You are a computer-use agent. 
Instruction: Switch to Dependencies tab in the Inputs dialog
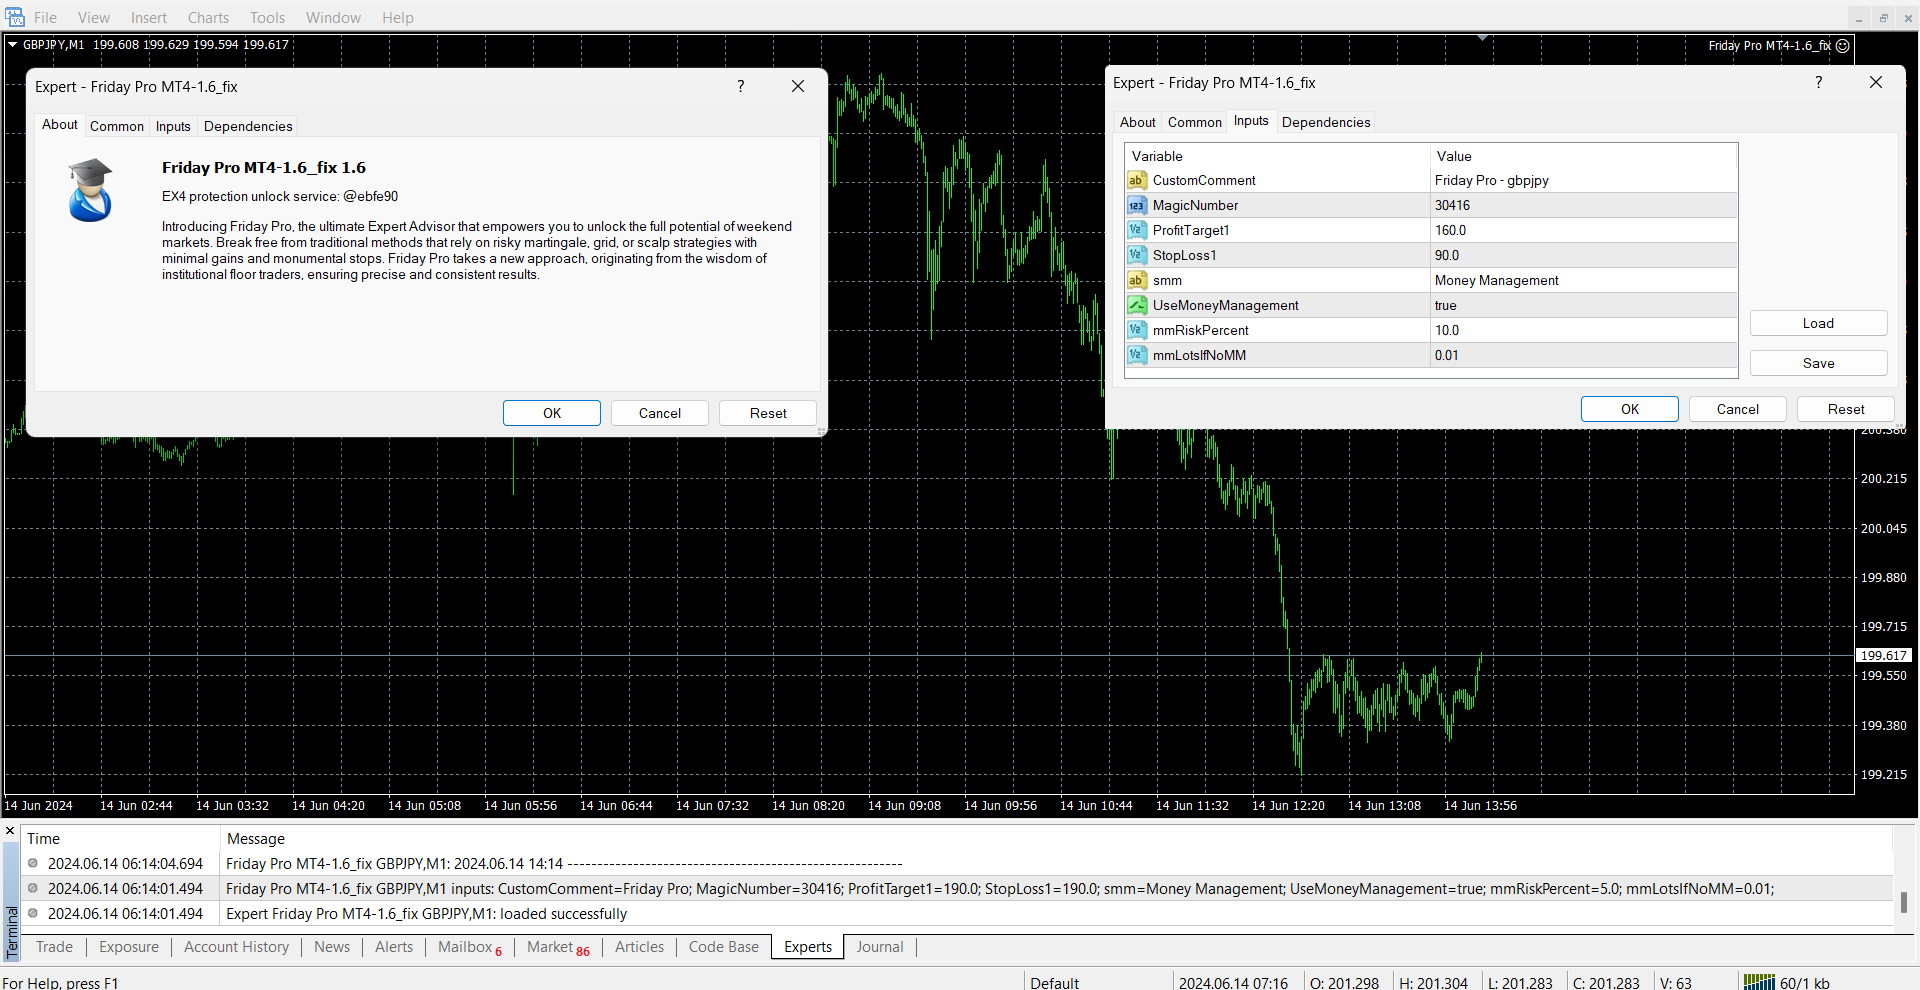coord(1326,122)
